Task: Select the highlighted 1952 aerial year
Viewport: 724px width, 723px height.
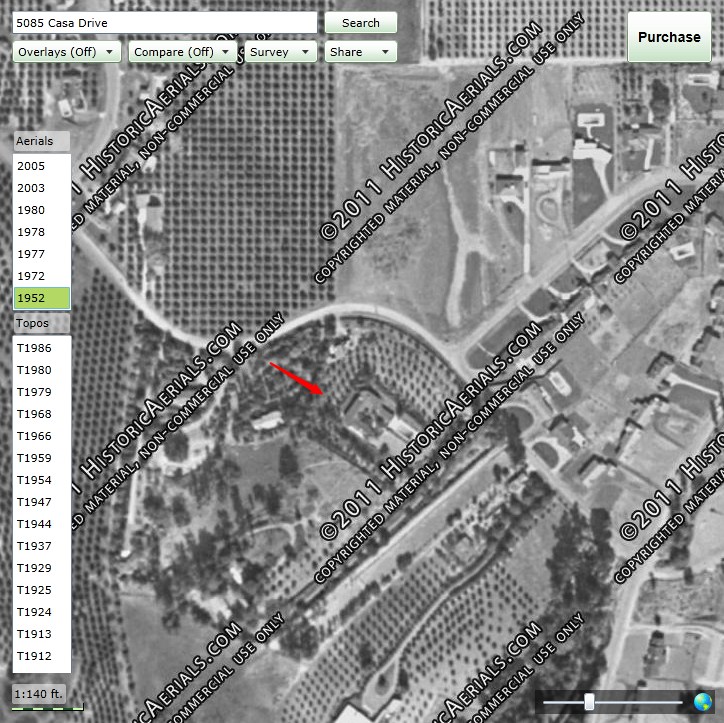Action: click(42, 298)
